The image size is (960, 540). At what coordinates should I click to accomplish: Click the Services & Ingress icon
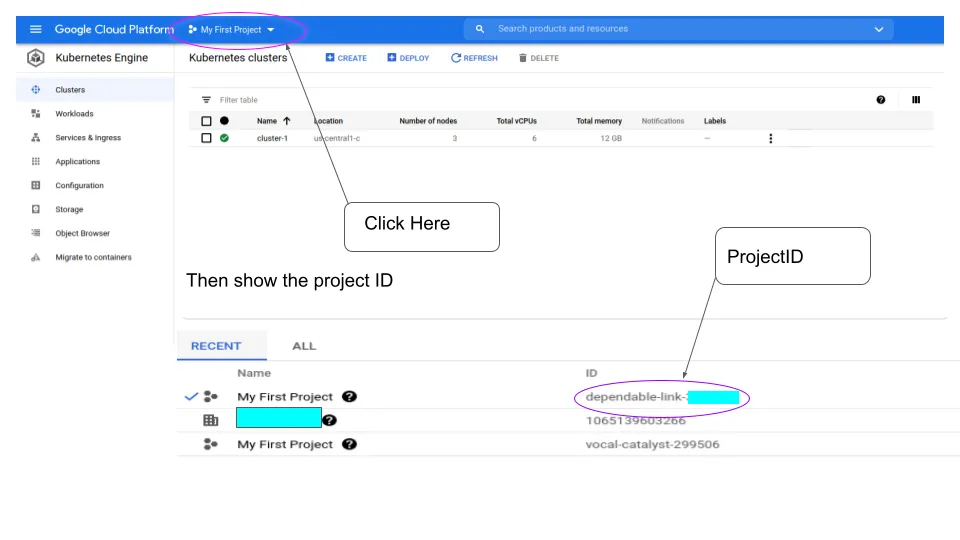click(x=36, y=137)
